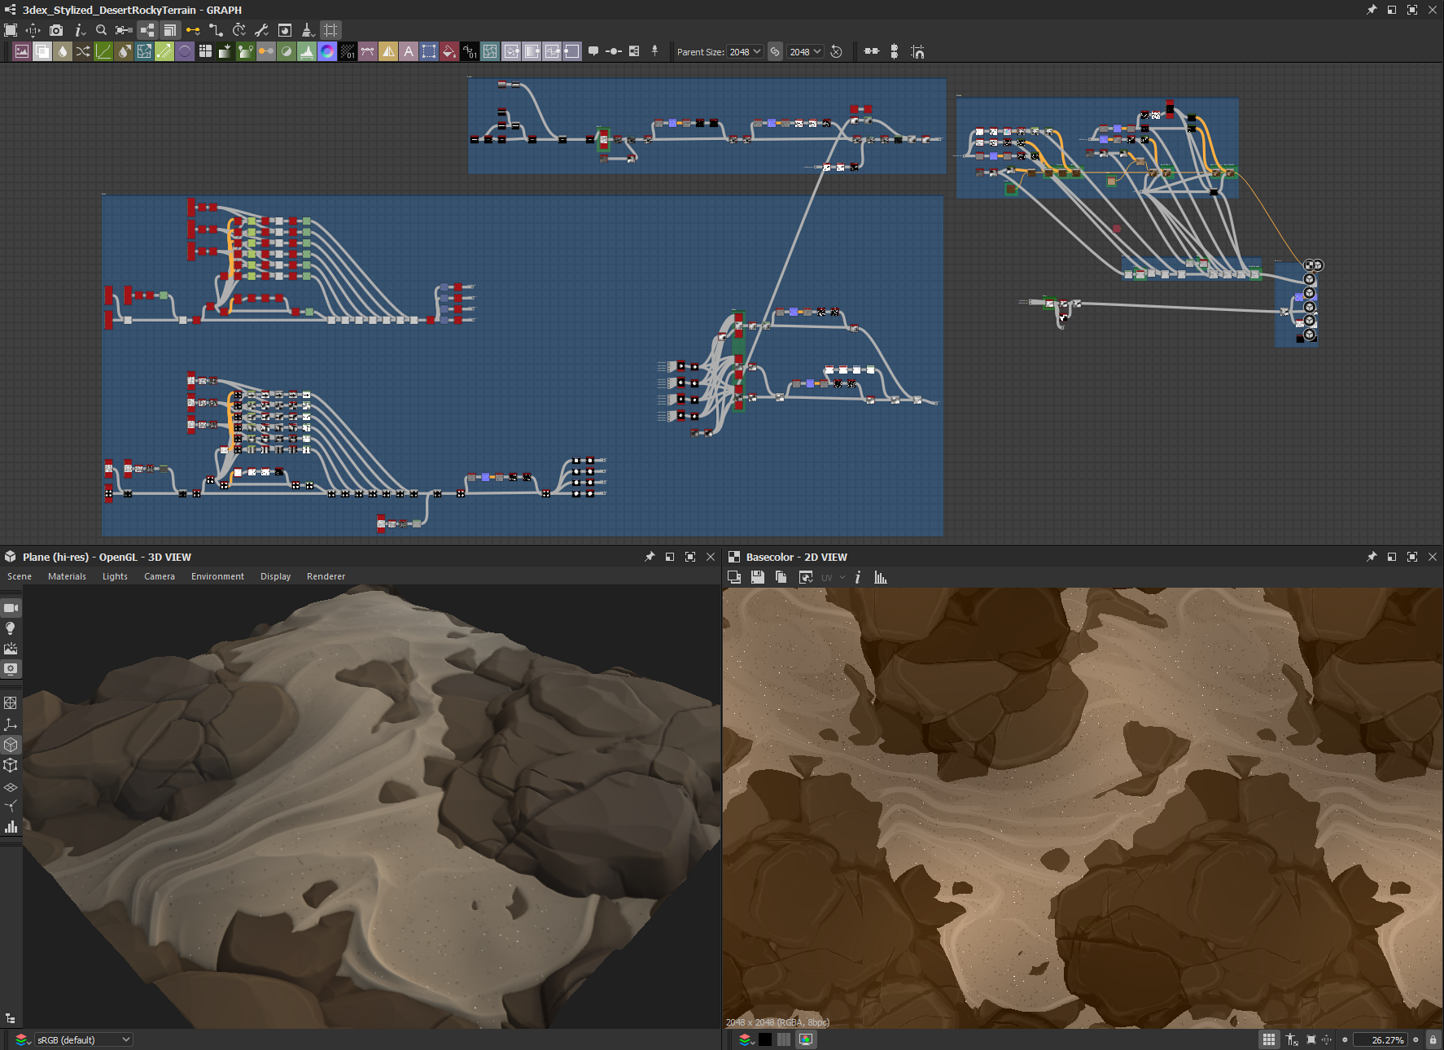Click the snap-to-grid magnet icon
The image size is (1444, 1050).
(918, 52)
